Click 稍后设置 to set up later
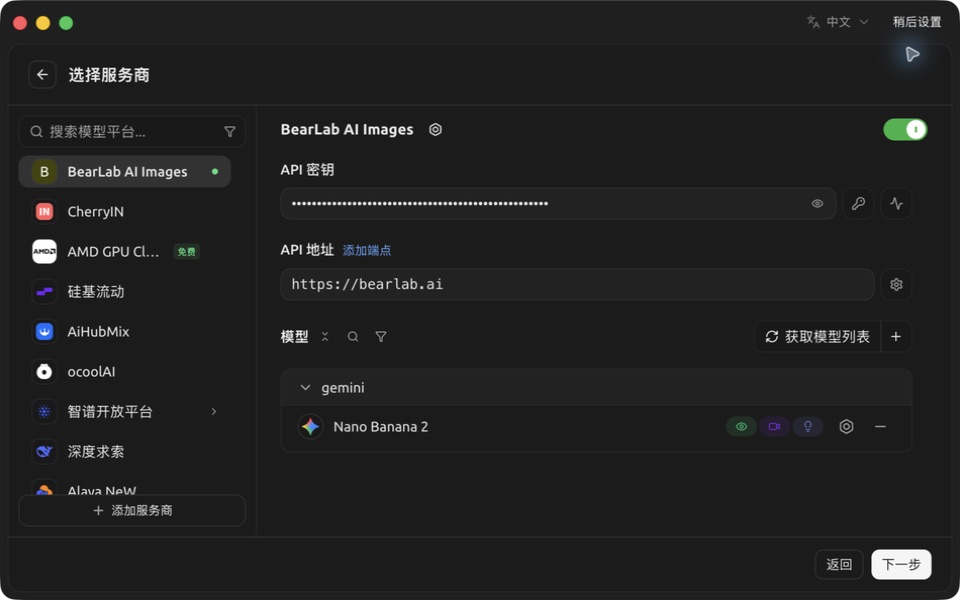This screenshot has height=600, width=960. [917, 22]
